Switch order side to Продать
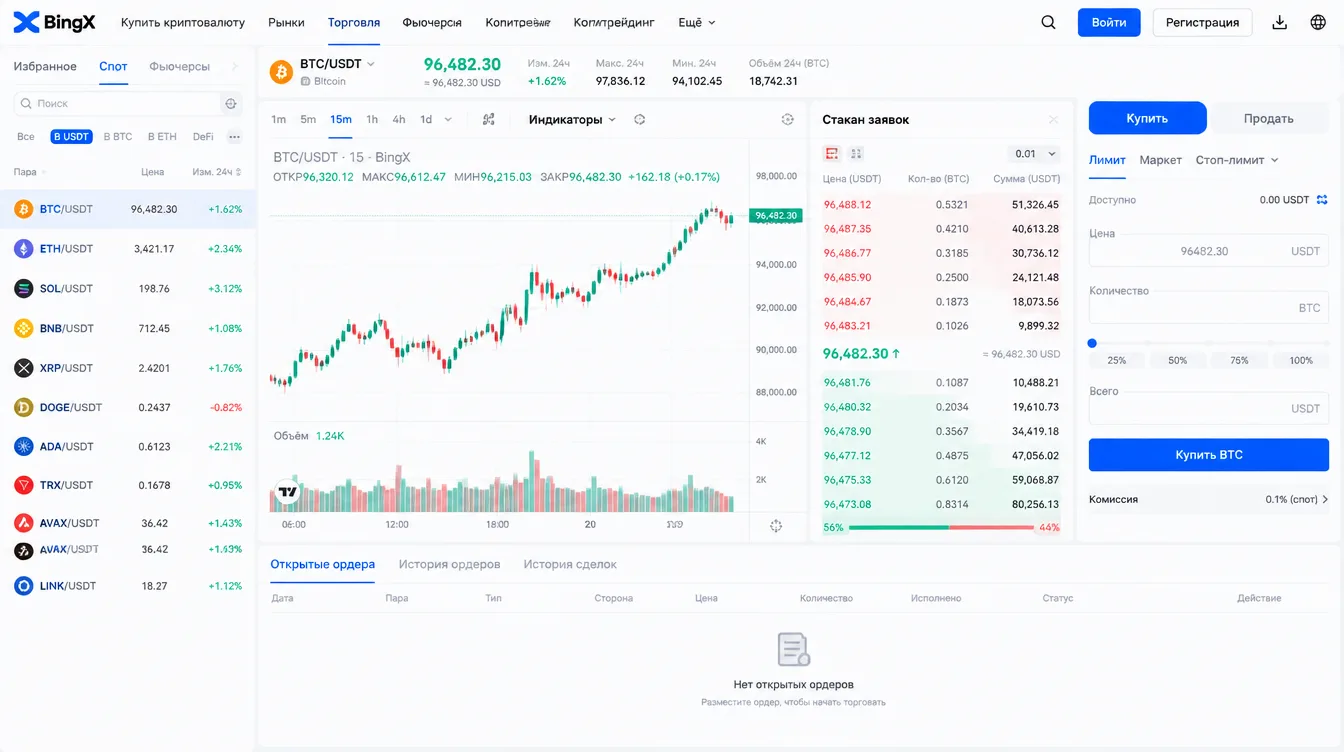 pos(1269,118)
